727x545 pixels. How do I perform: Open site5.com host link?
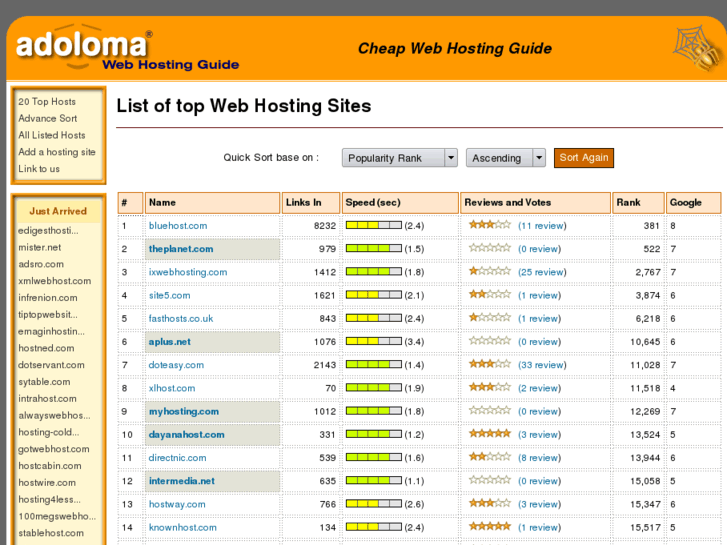(x=169, y=295)
